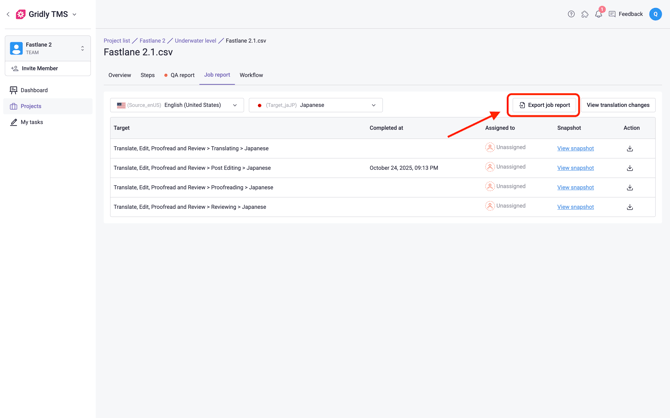Download the Translating step report

coord(630,148)
